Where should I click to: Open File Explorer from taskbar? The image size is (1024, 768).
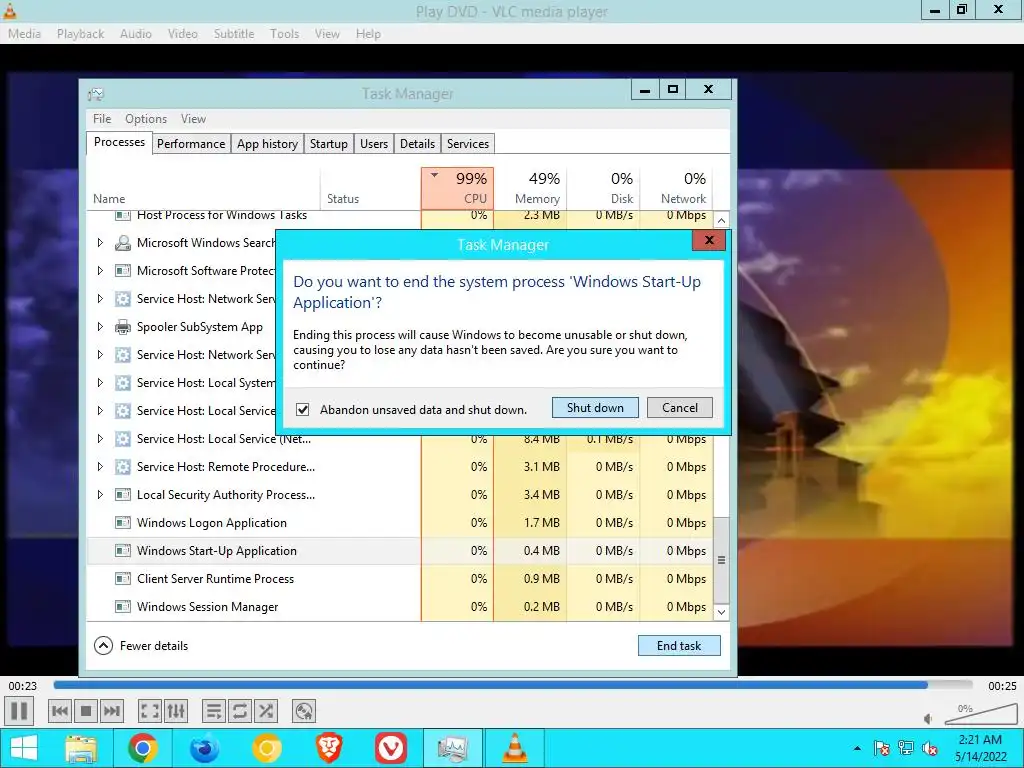(x=82, y=748)
